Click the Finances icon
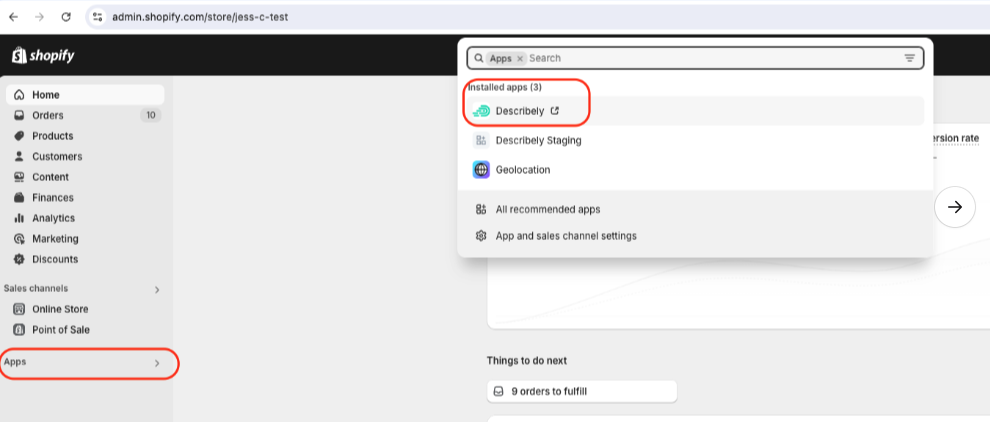990x422 pixels. click(19, 197)
